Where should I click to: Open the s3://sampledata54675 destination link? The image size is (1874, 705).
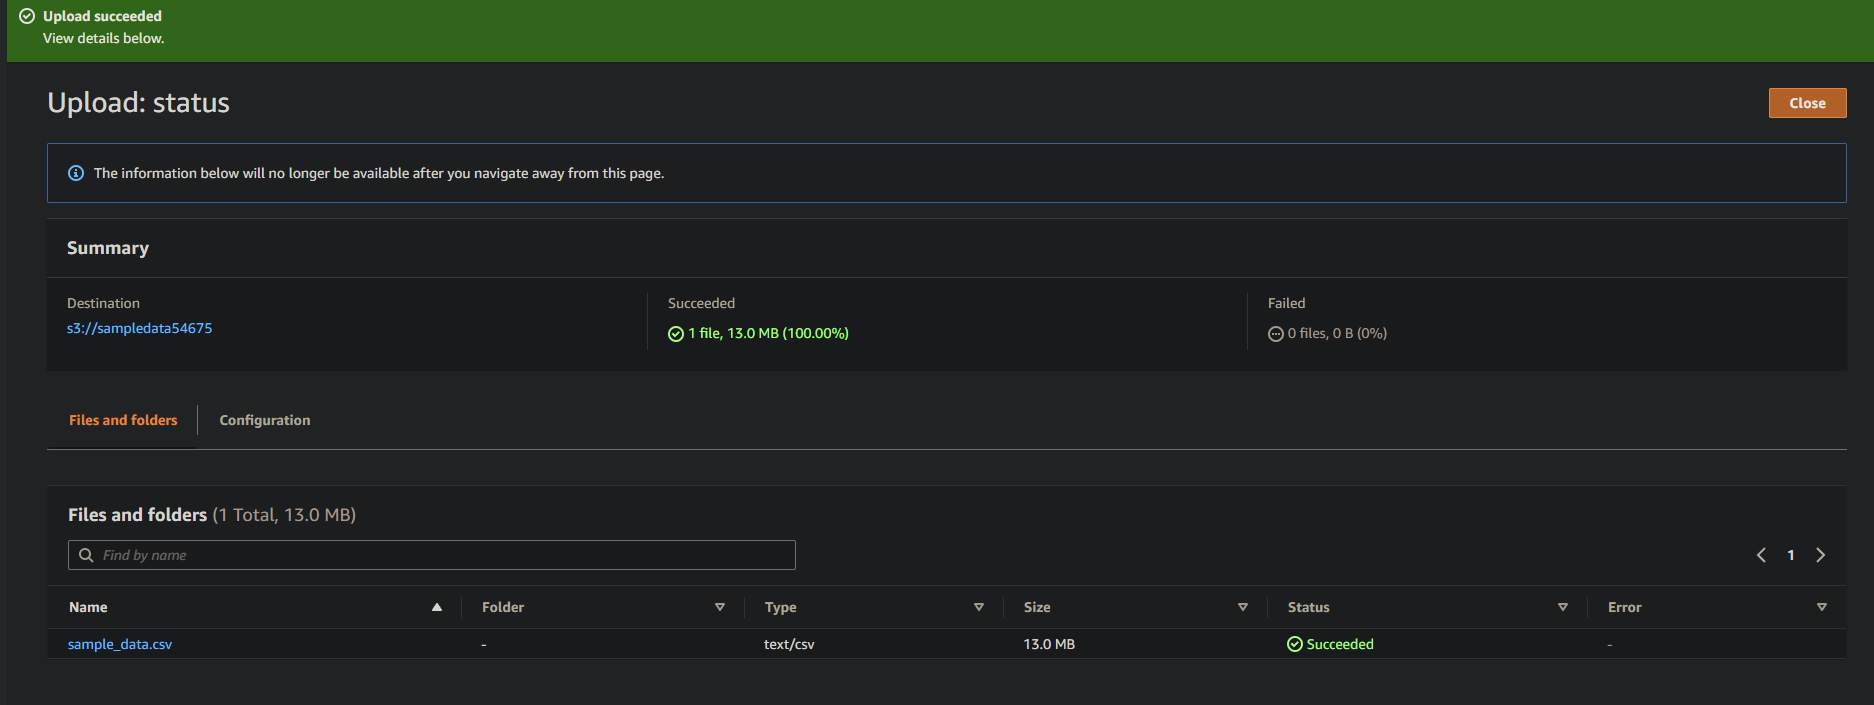click(x=139, y=328)
